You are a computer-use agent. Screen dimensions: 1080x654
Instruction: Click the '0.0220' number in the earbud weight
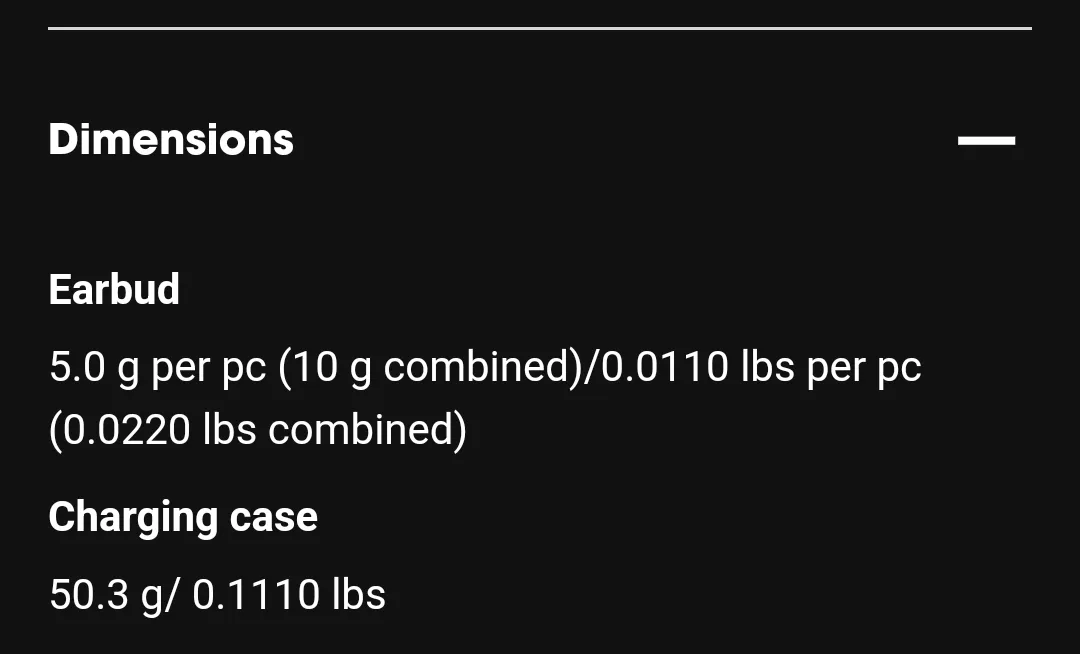click(x=126, y=430)
